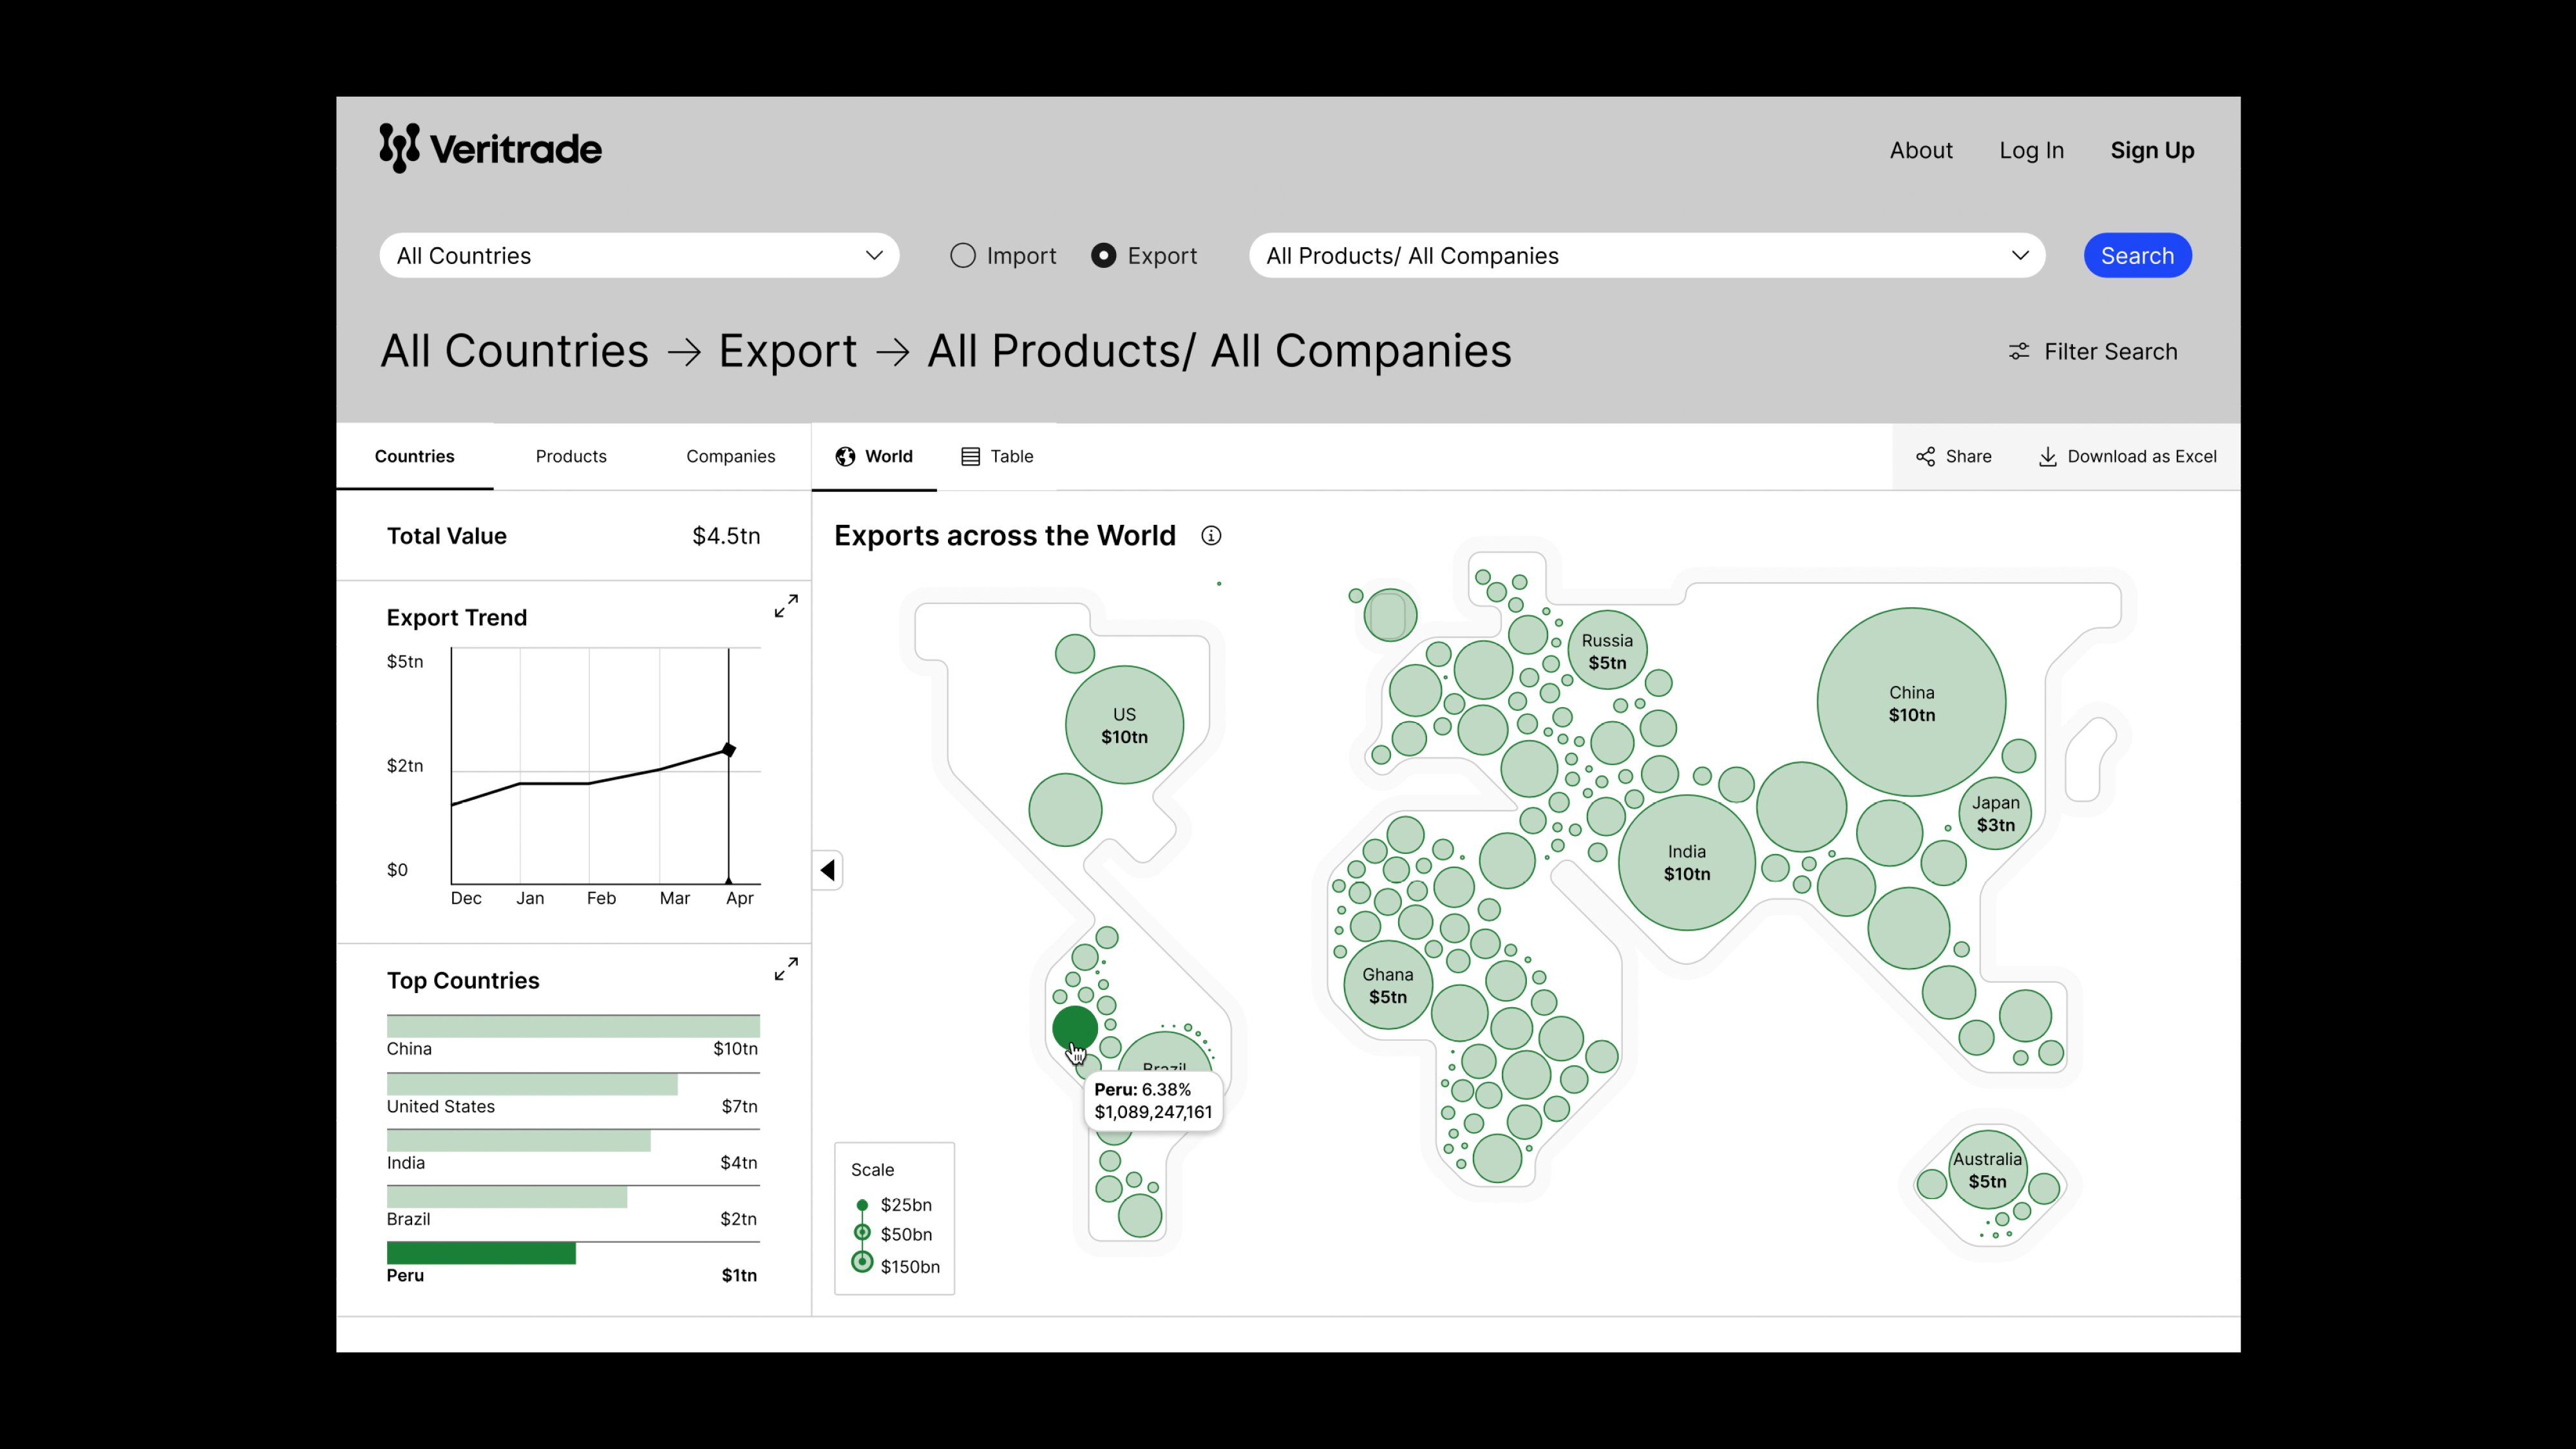Select the Export radio button
This screenshot has height=1449, width=2576.
1103,256
